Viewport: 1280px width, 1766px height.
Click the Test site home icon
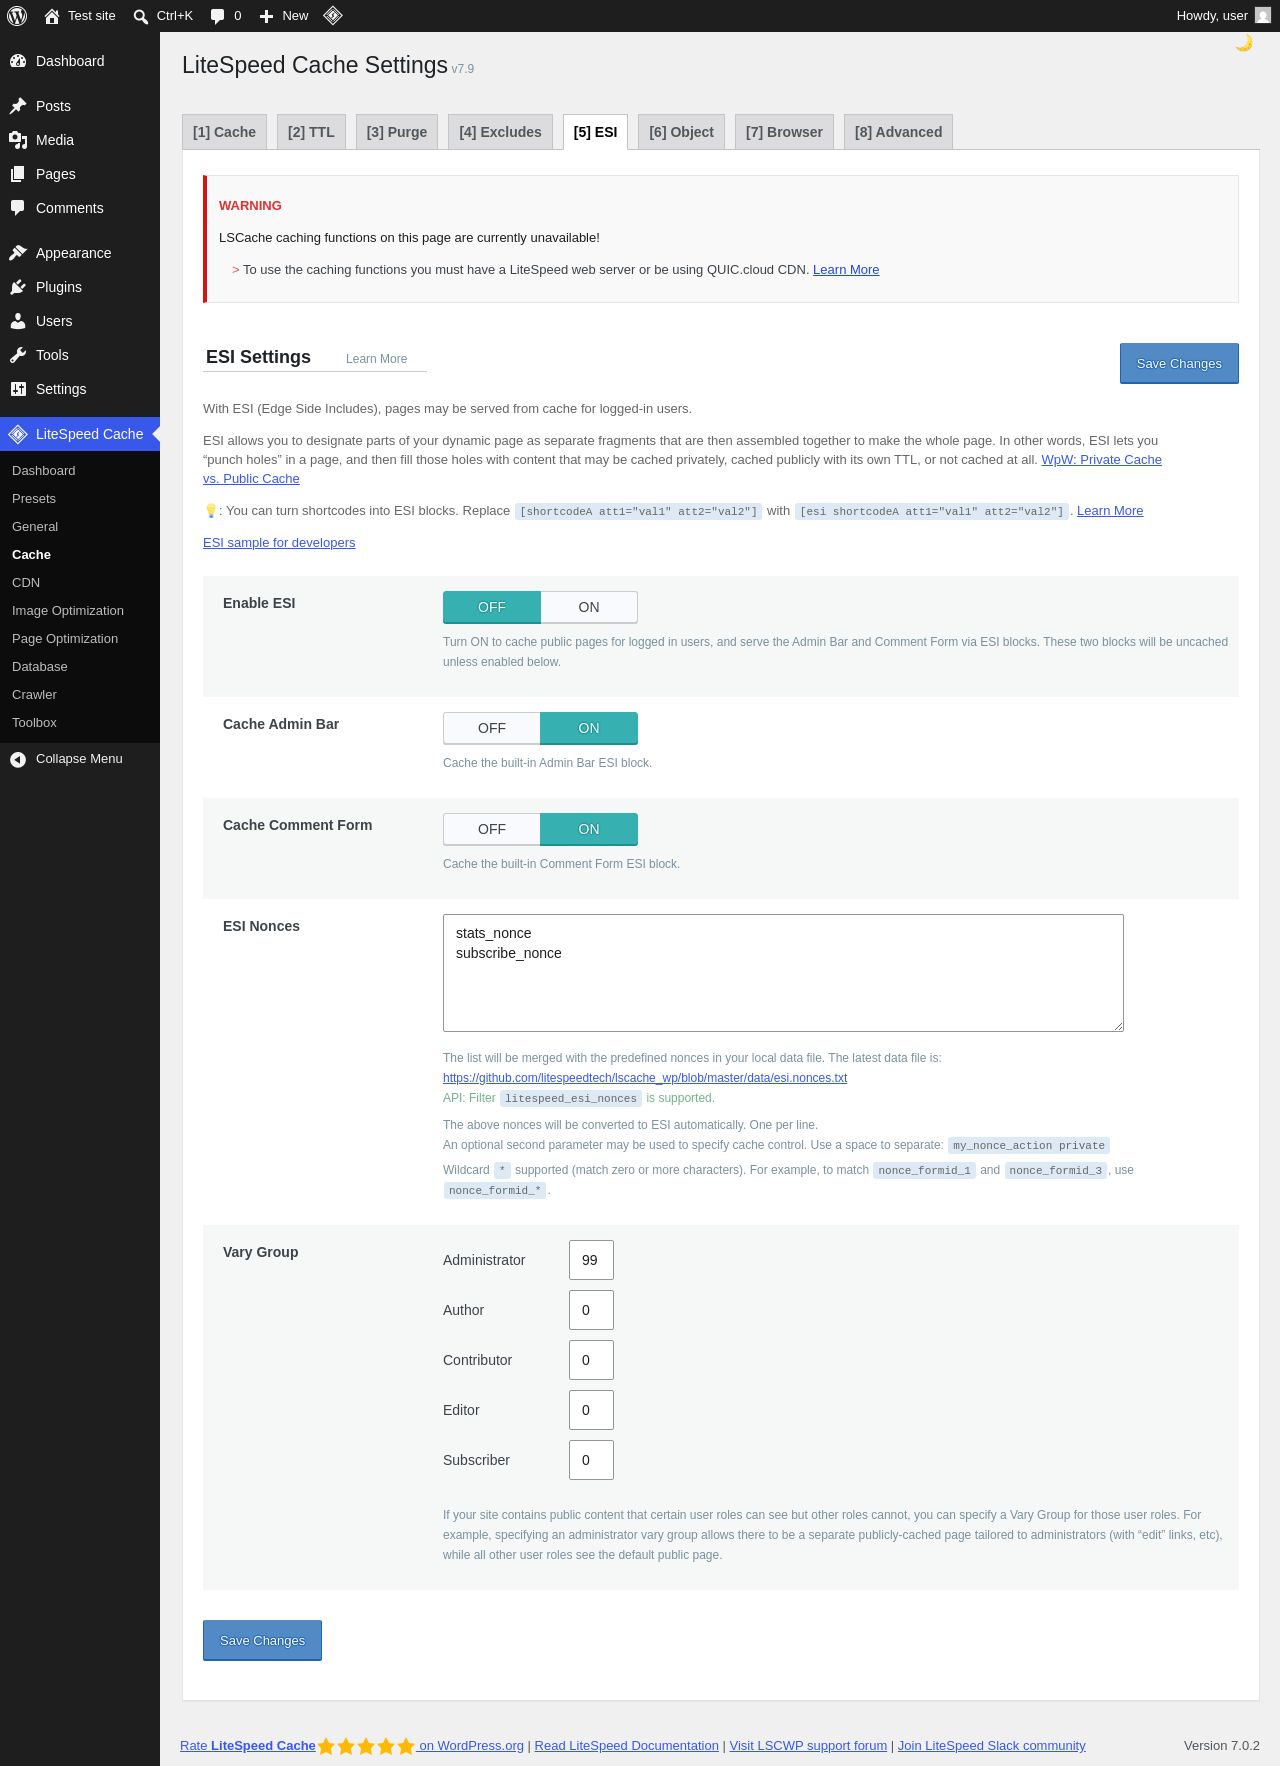pyautogui.click(x=52, y=16)
